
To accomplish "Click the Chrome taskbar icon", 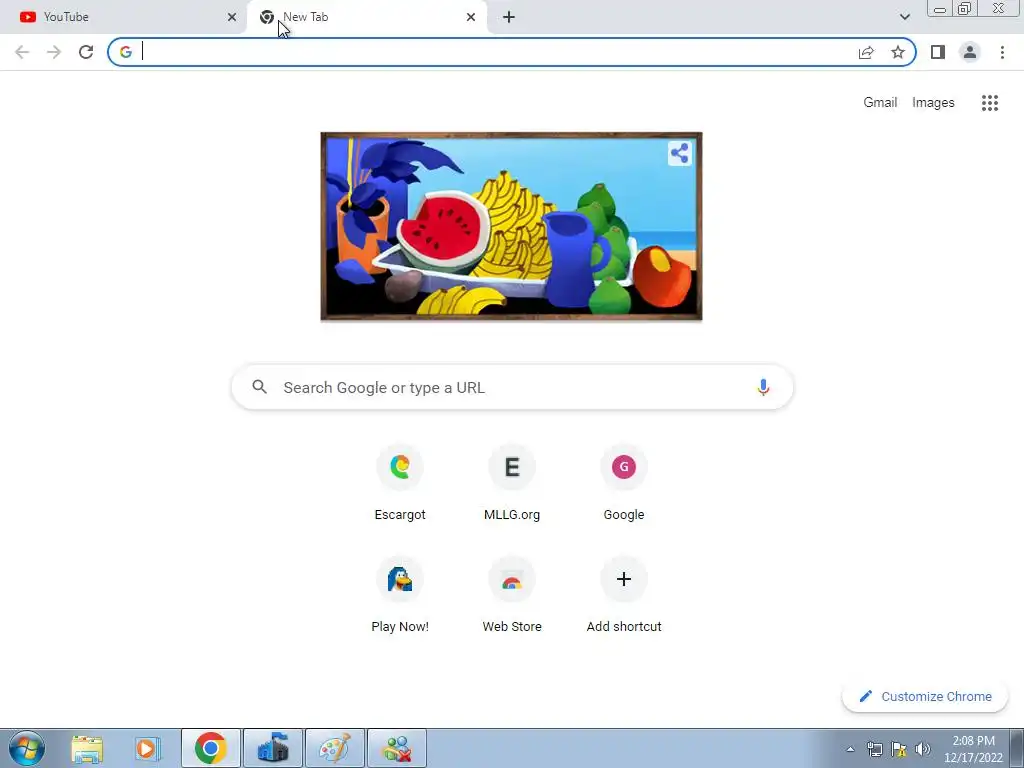I will tap(210, 748).
